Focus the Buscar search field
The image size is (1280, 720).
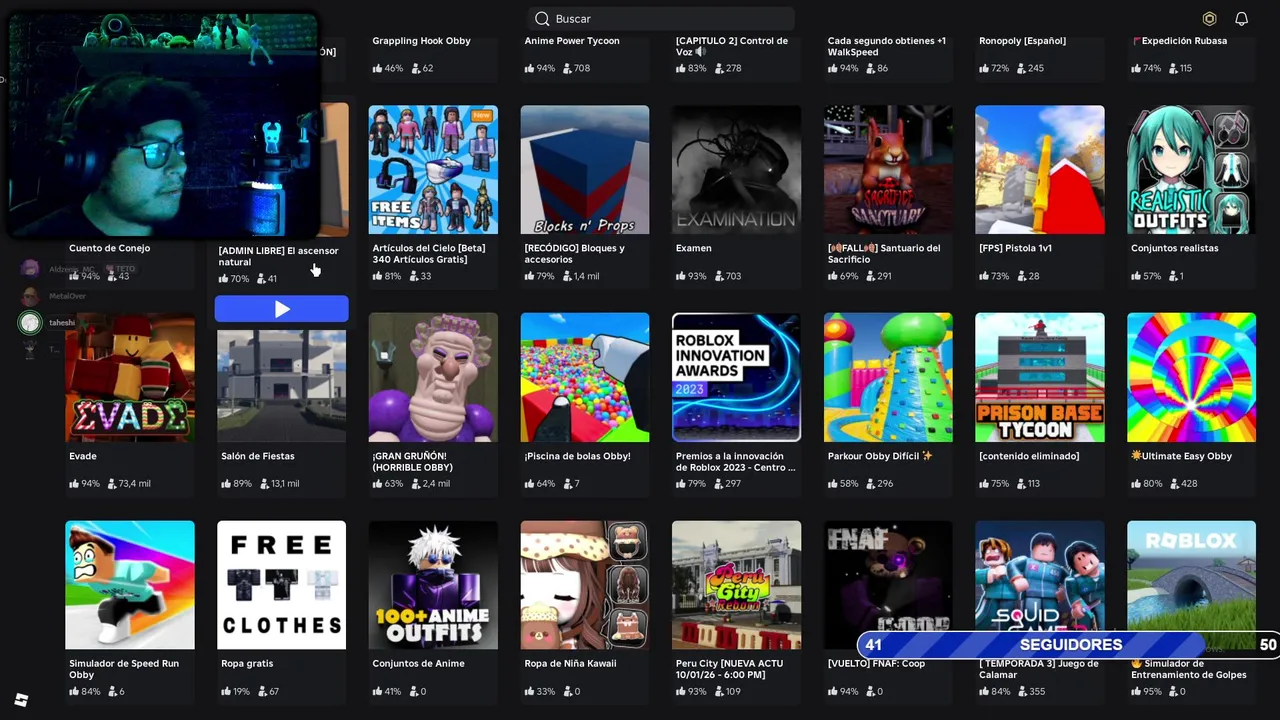pos(661,19)
